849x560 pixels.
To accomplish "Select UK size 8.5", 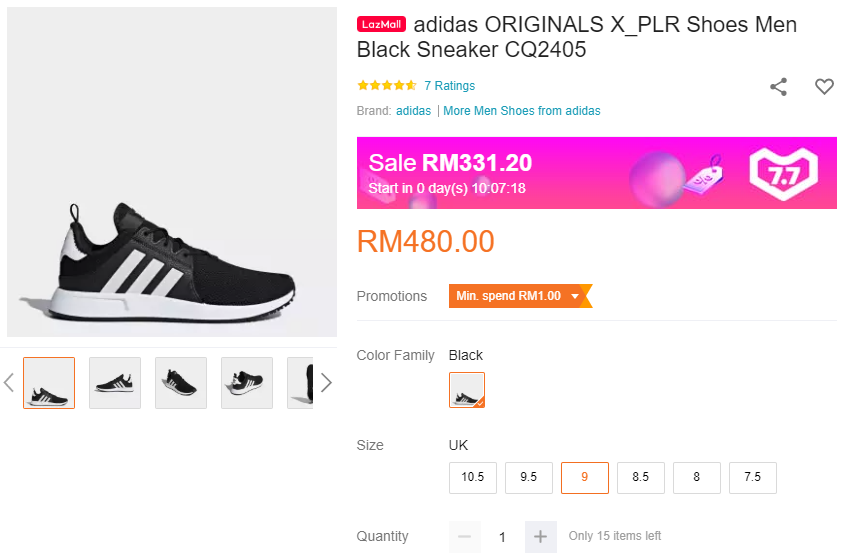I will tap(641, 477).
